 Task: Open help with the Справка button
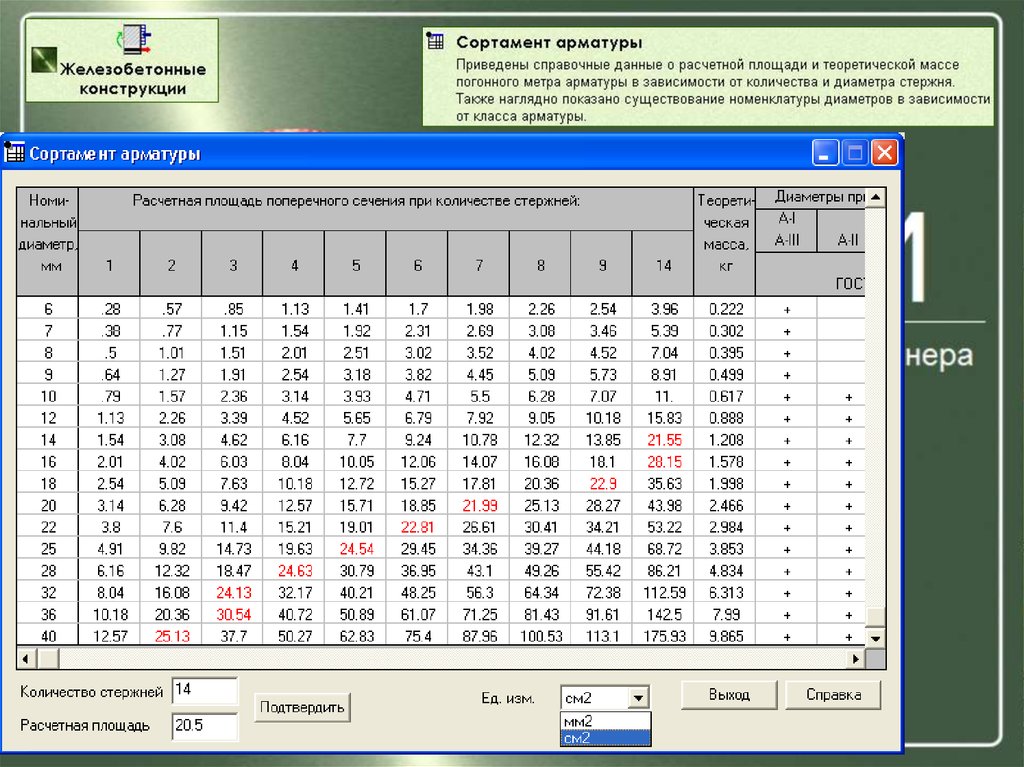pyautogui.click(x=832, y=694)
